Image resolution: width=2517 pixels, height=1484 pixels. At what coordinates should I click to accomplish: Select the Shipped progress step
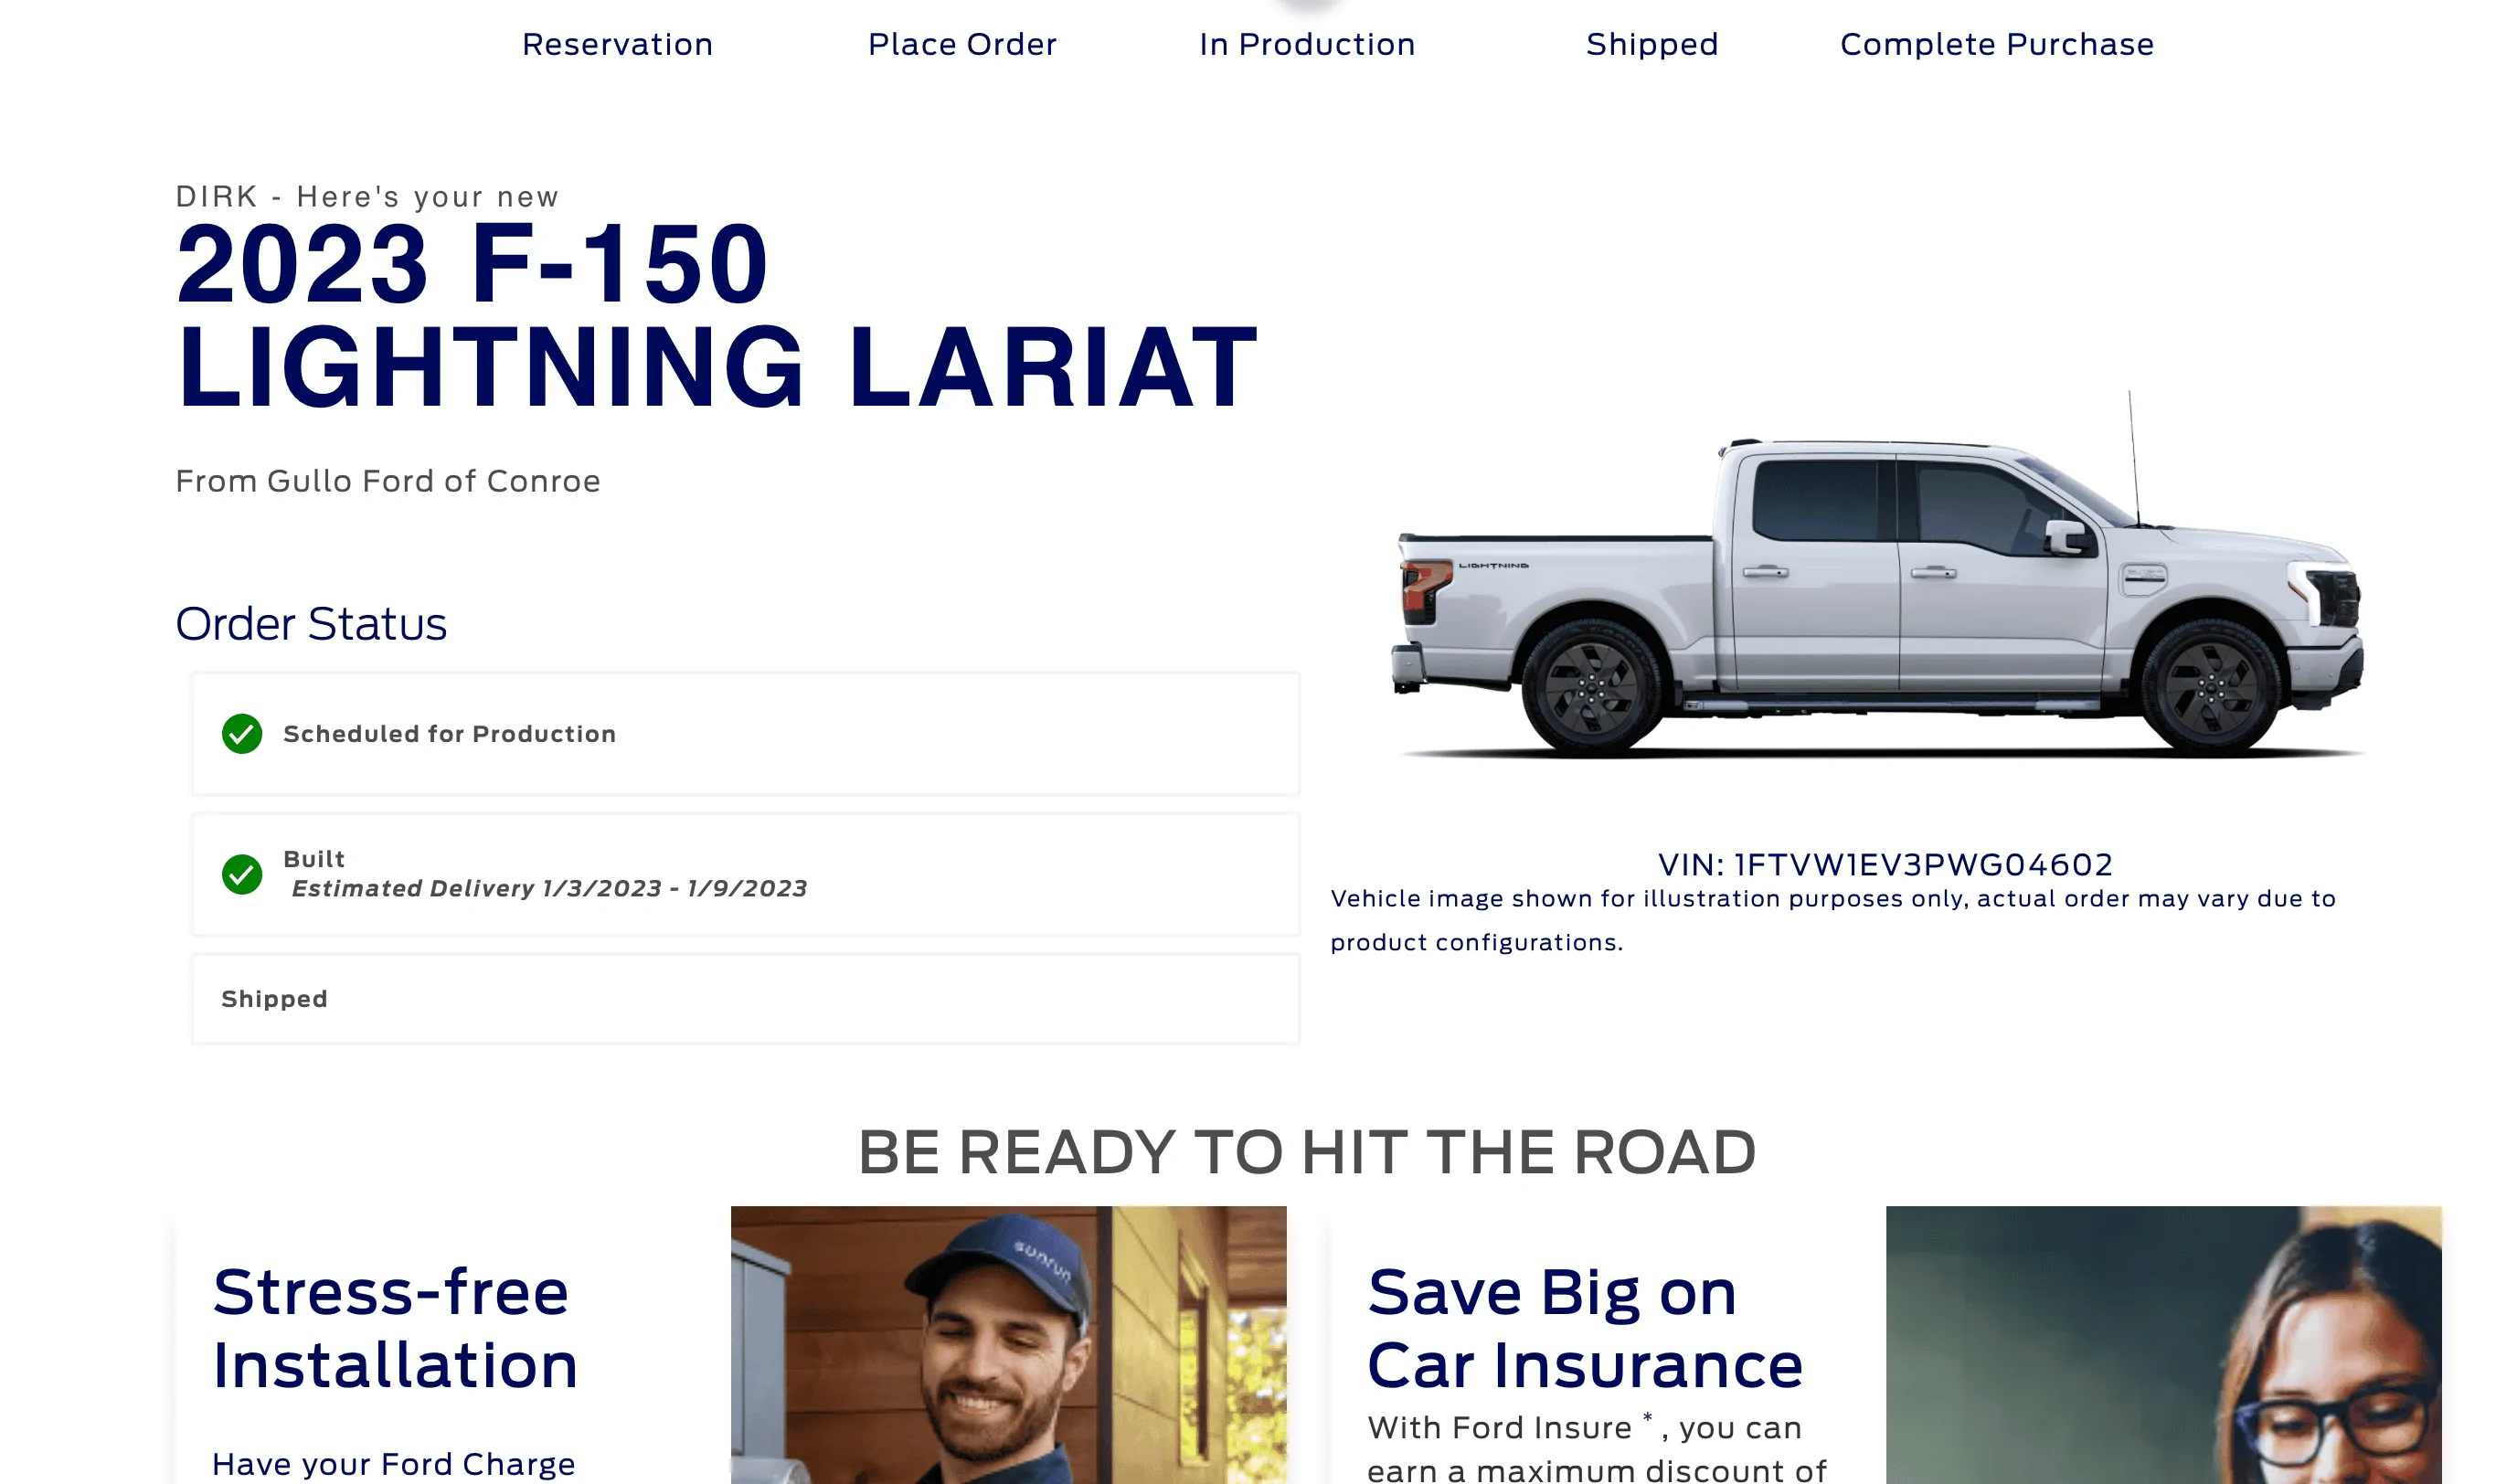tap(1651, 44)
